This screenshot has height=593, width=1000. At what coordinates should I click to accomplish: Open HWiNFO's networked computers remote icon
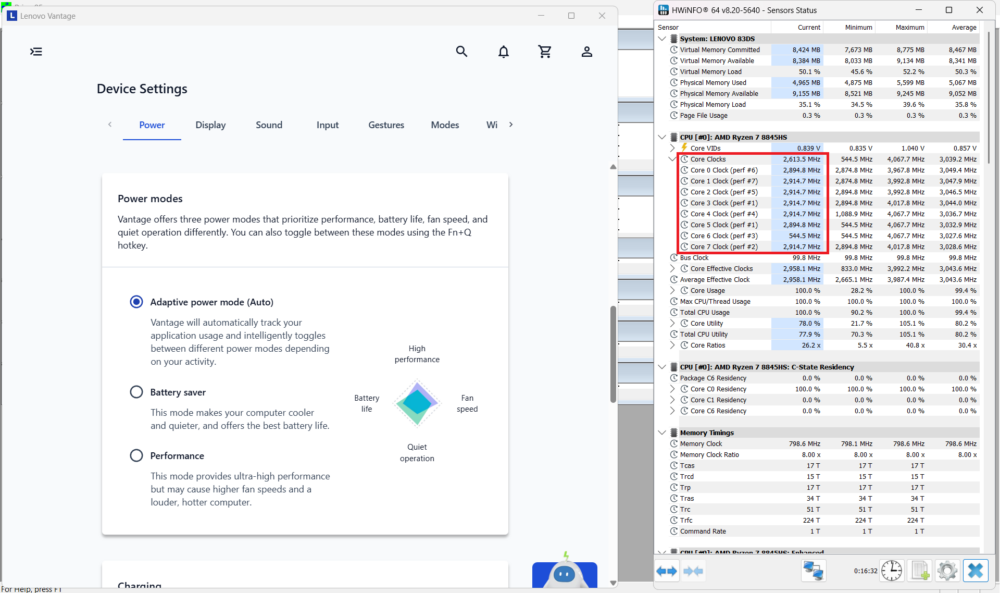coord(813,571)
